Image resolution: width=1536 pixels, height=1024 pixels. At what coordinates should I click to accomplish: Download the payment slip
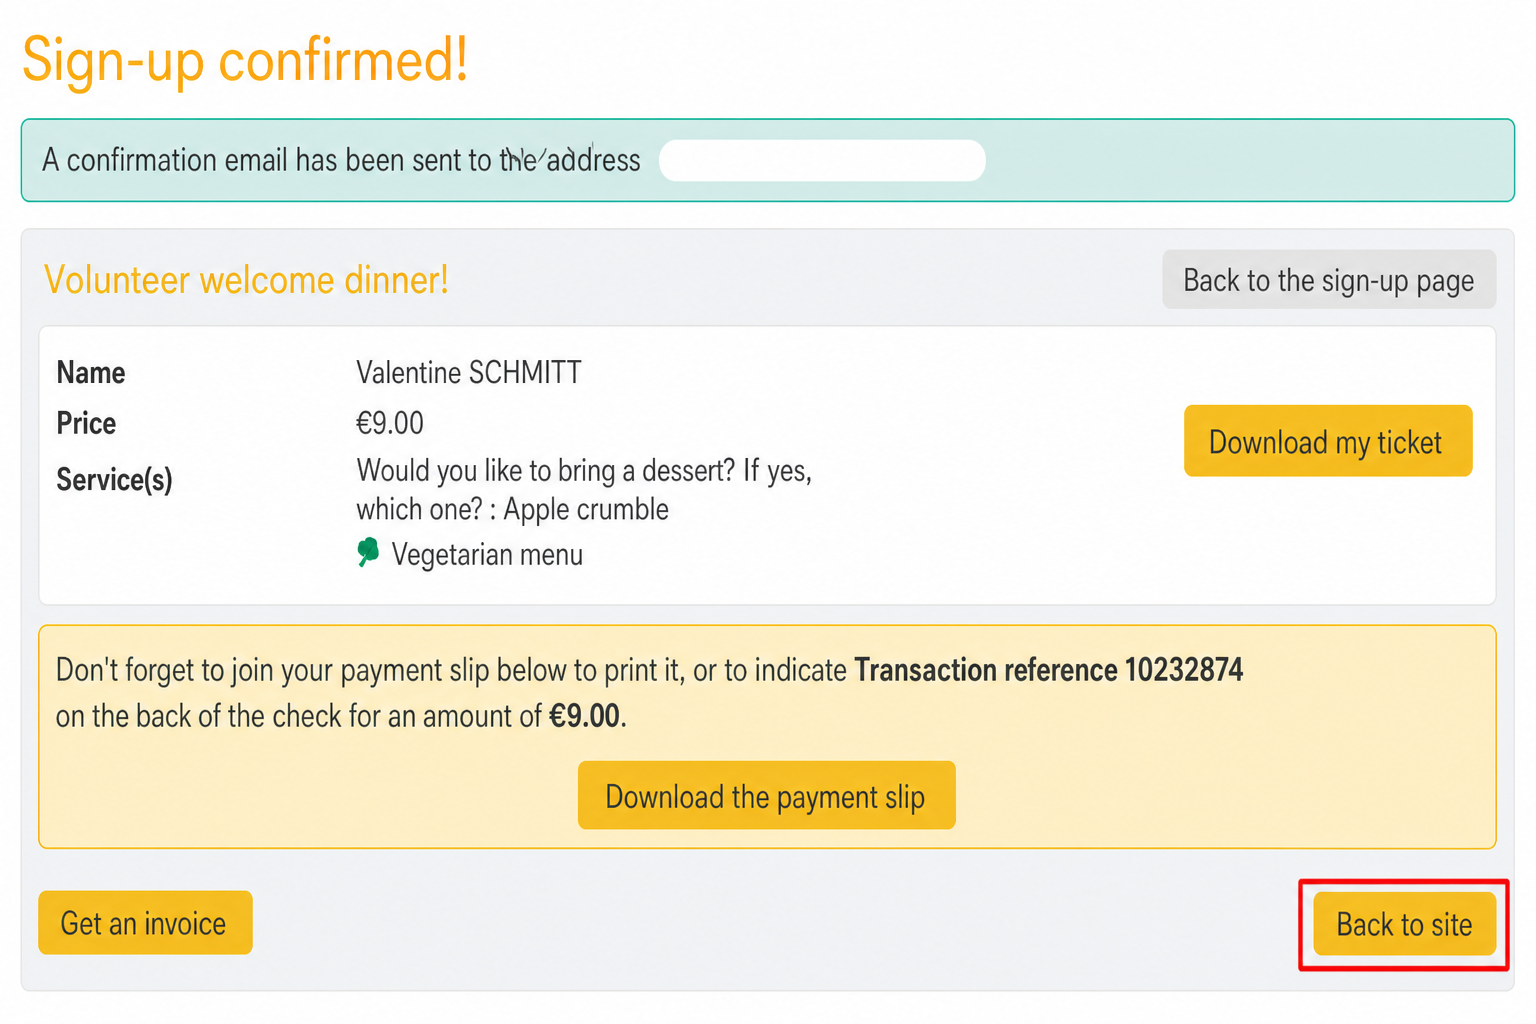(766, 796)
